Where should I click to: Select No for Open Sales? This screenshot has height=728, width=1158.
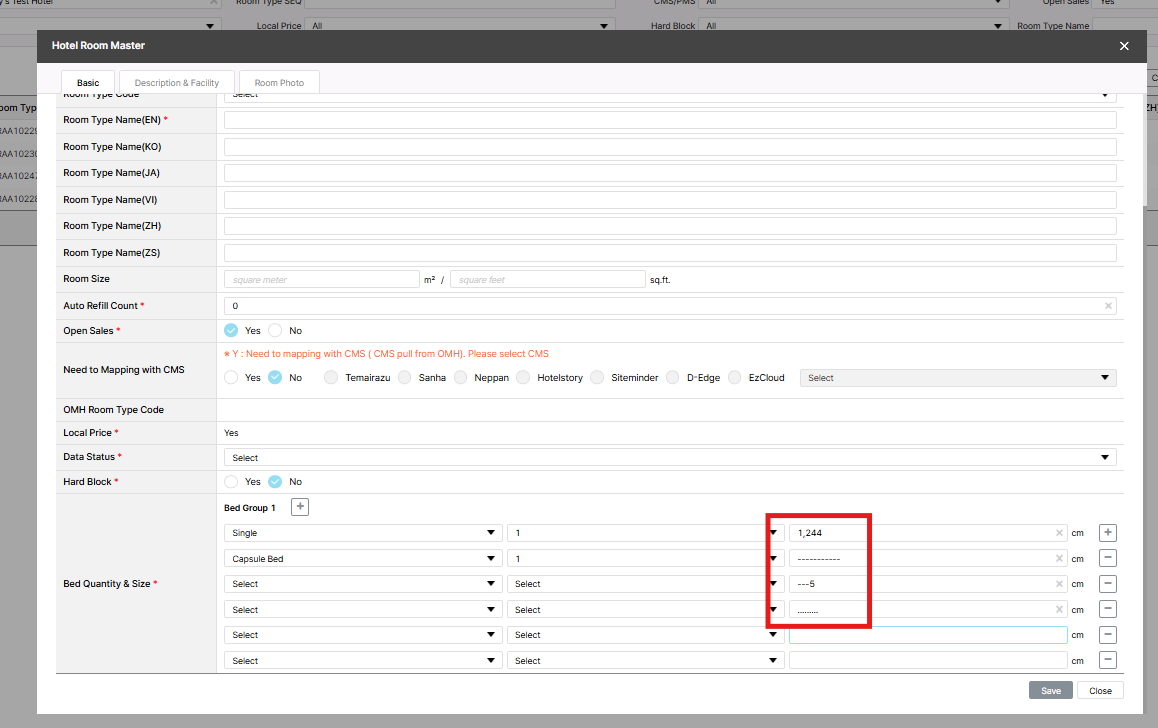point(275,330)
